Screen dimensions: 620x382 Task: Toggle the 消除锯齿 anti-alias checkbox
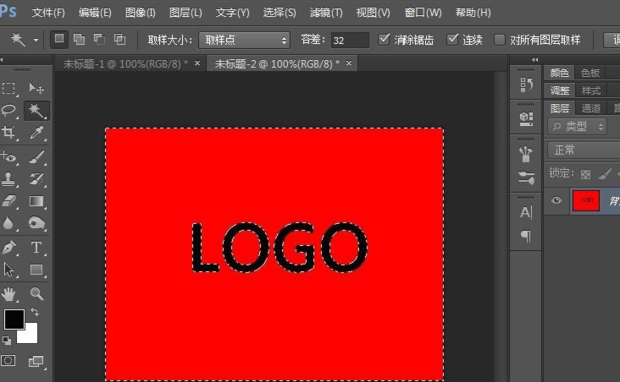(384, 39)
